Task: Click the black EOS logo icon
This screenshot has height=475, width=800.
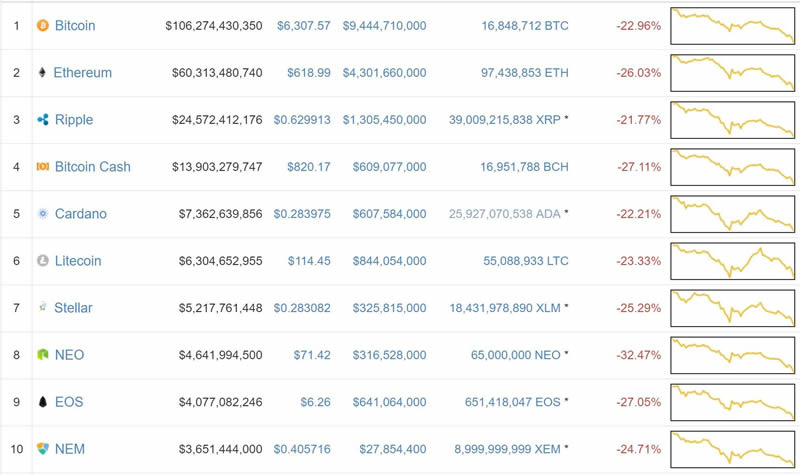Action: [42, 402]
